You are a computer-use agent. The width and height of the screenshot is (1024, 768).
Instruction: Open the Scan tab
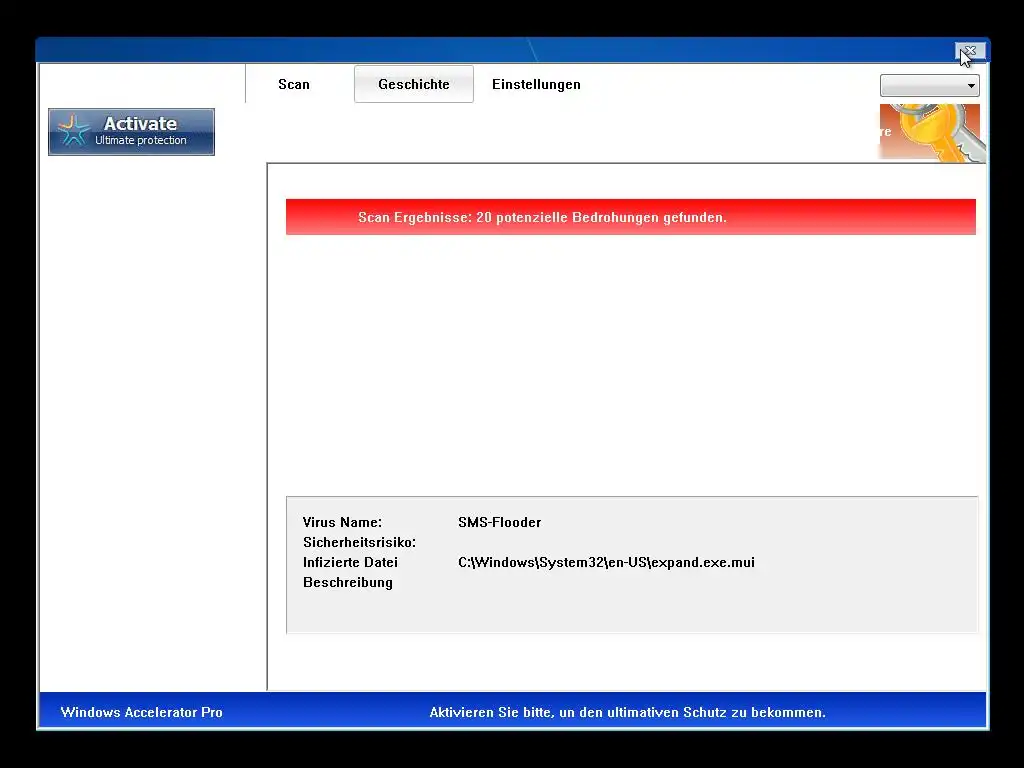tap(294, 84)
